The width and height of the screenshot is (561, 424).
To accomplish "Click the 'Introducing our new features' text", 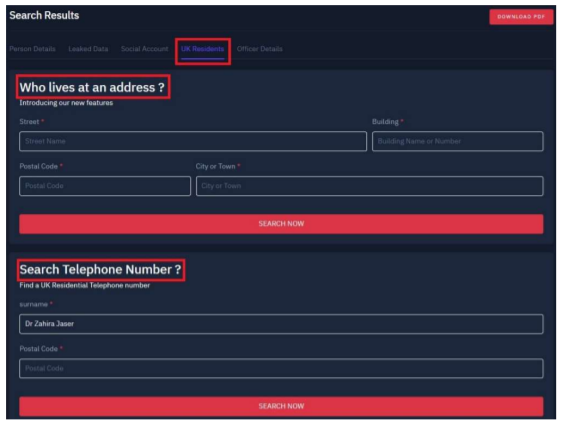I will click(66, 103).
